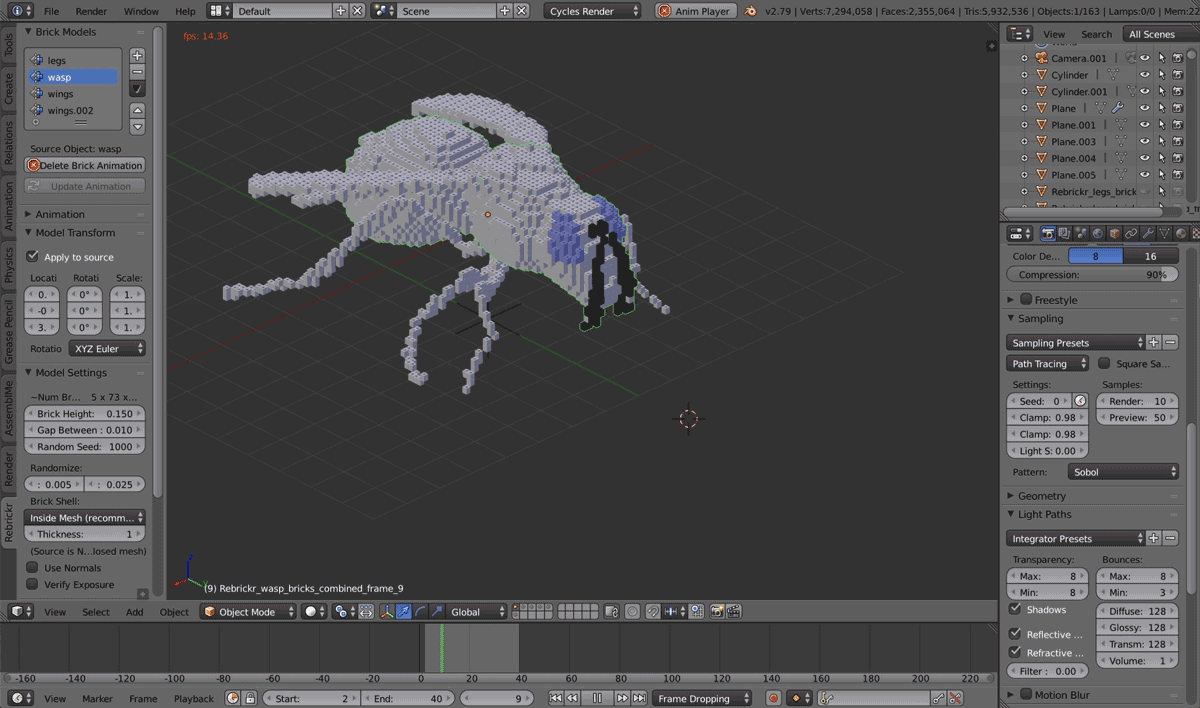The height and width of the screenshot is (708, 1200).
Task: Click the rotate manipulator arc icon
Action: tap(420, 612)
